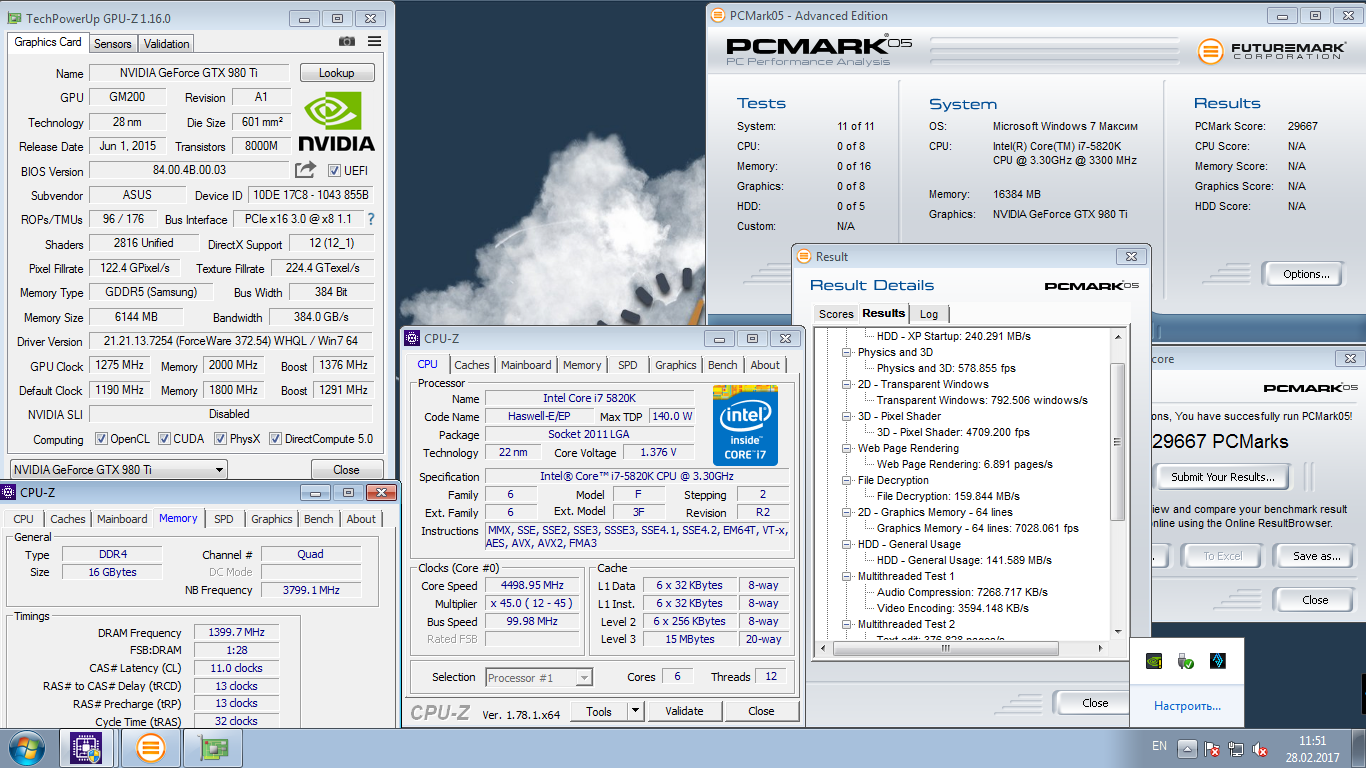Open the Action Center flag icon
This screenshot has height=768, width=1366.
coord(1211,748)
